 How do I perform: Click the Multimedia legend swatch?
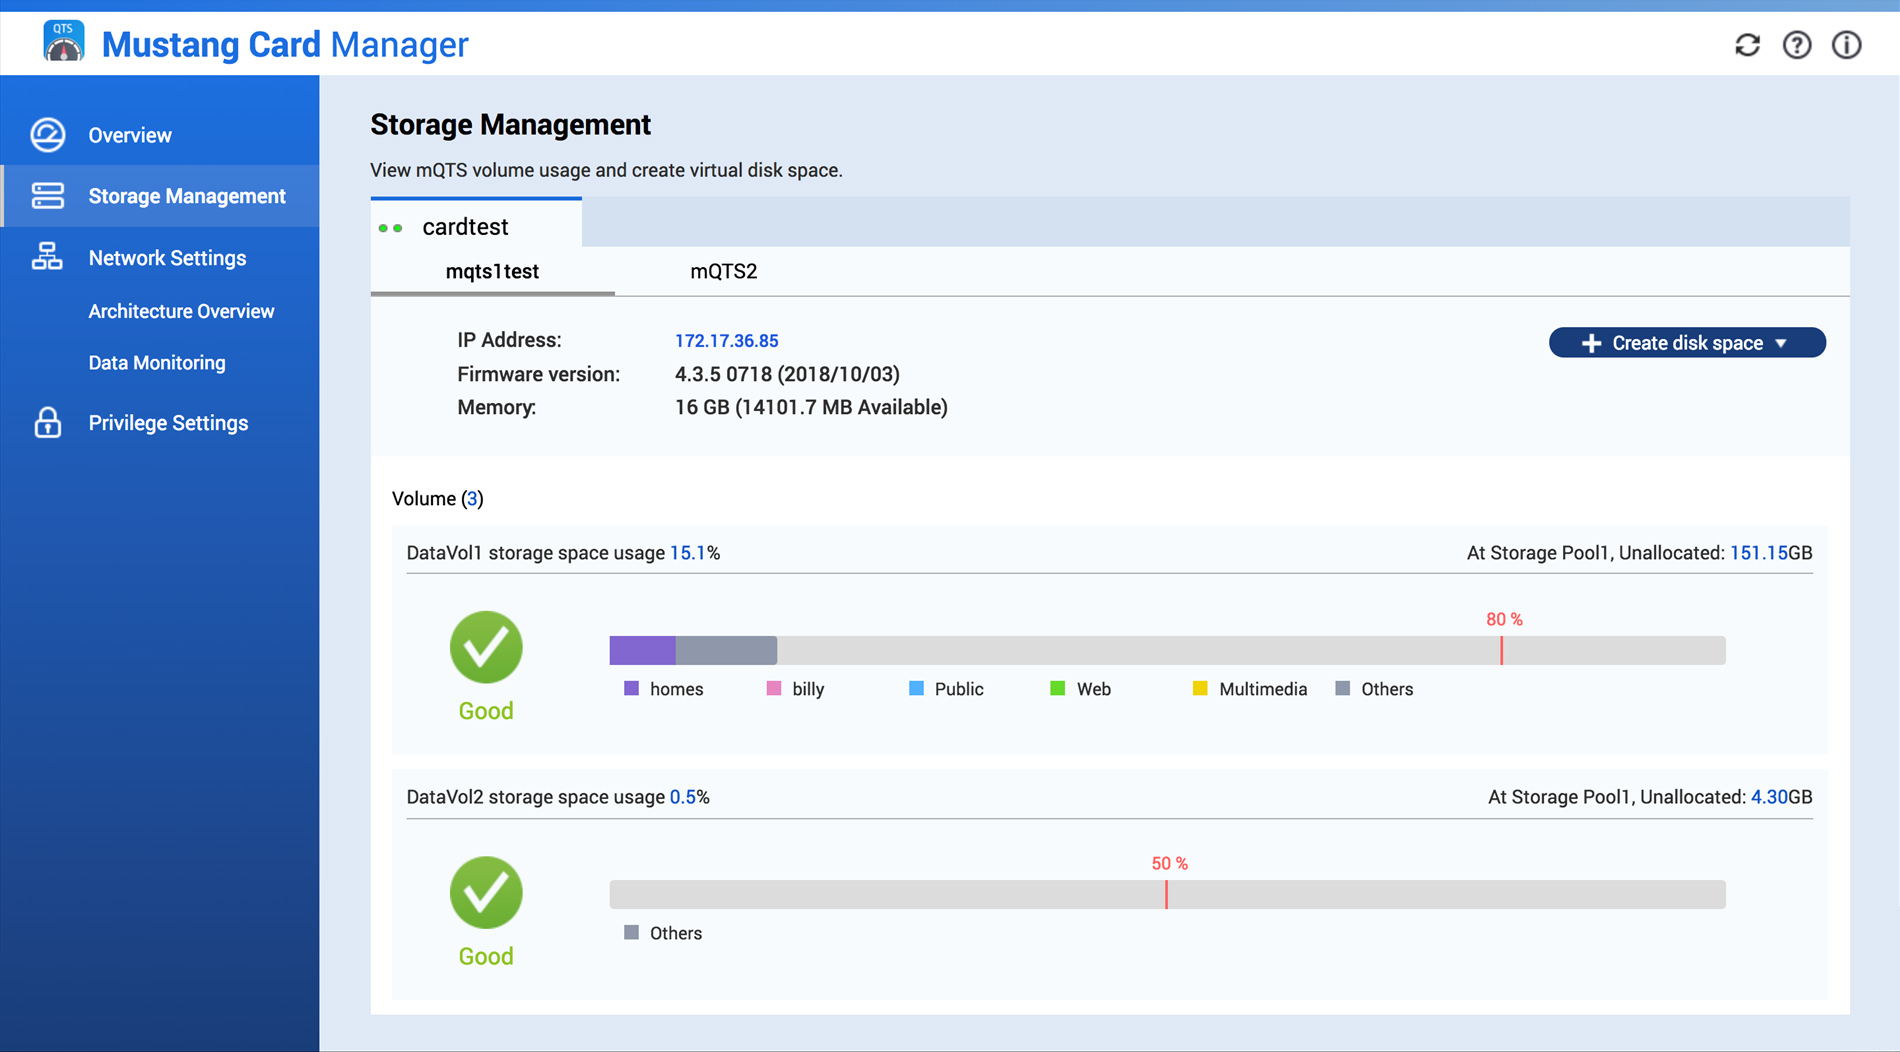tap(1200, 688)
